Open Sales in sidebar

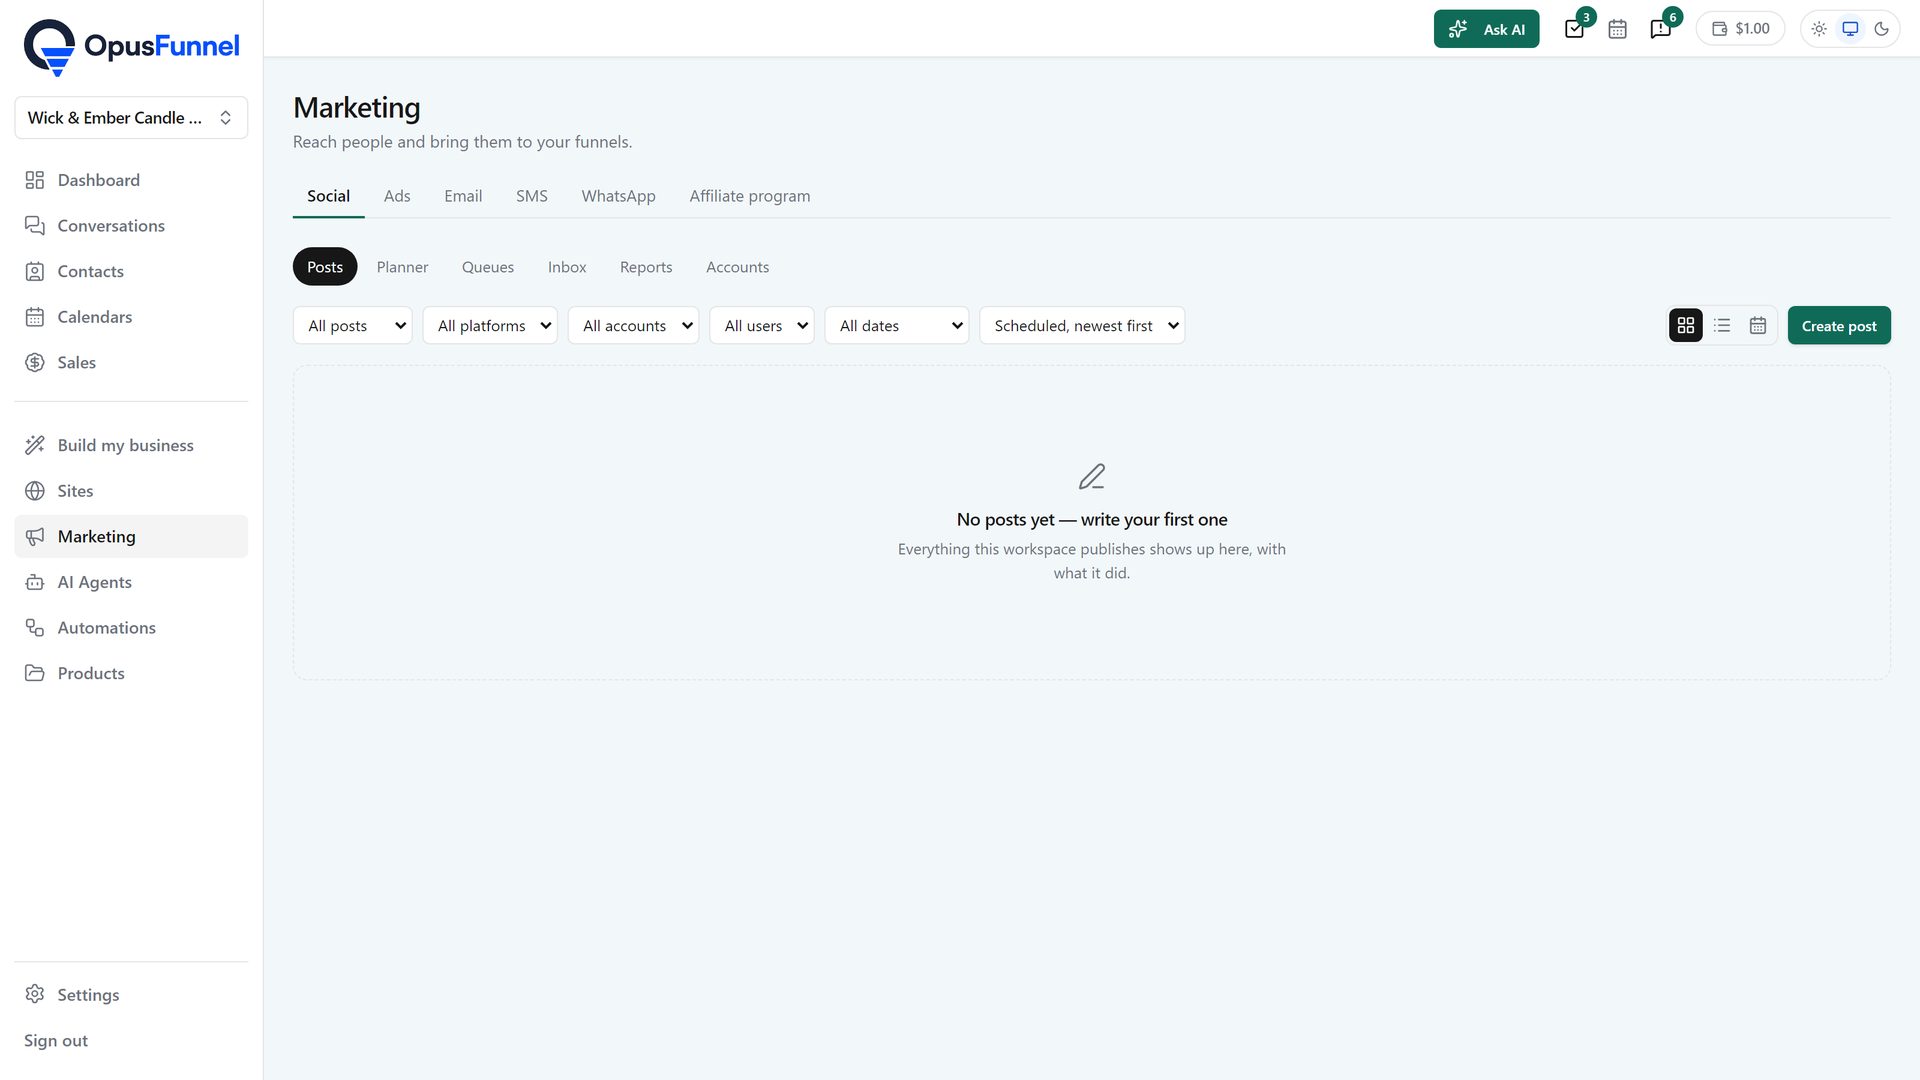(x=131, y=363)
